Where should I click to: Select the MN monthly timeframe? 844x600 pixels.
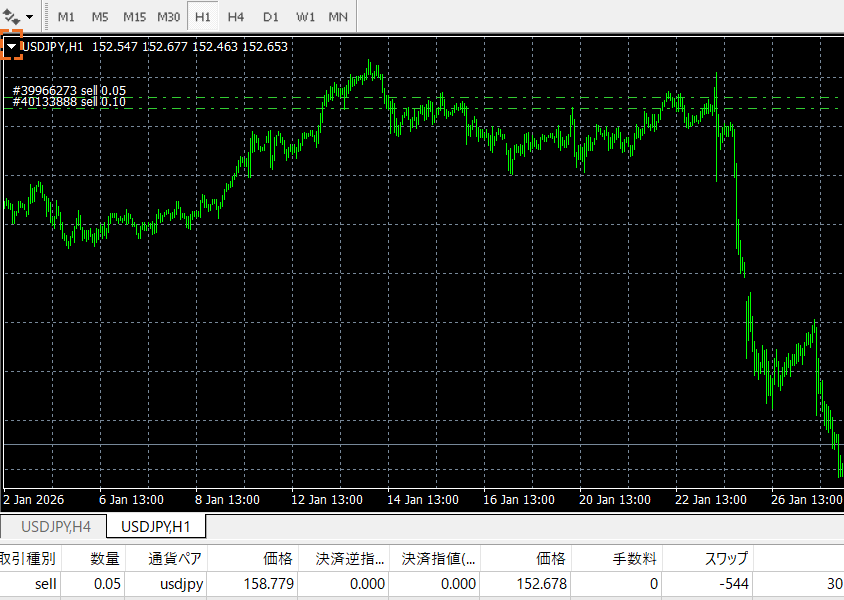pyautogui.click(x=338, y=16)
